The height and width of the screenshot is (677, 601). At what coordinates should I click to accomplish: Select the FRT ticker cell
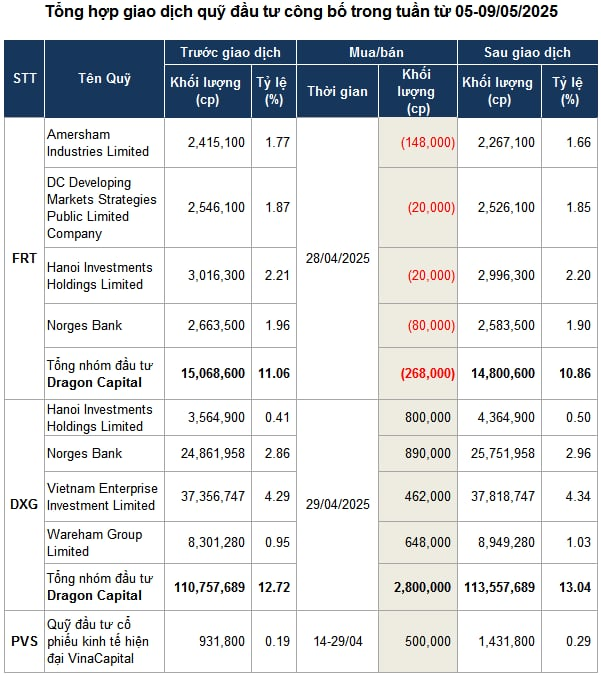coord(24,258)
